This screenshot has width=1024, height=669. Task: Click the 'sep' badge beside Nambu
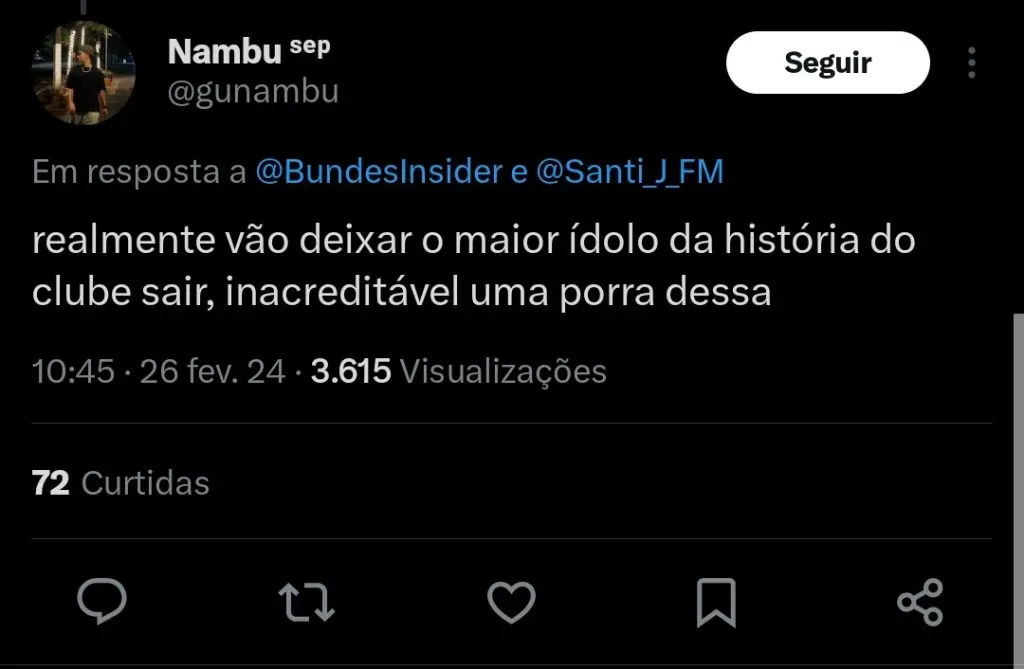pyautogui.click(x=310, y=47)
